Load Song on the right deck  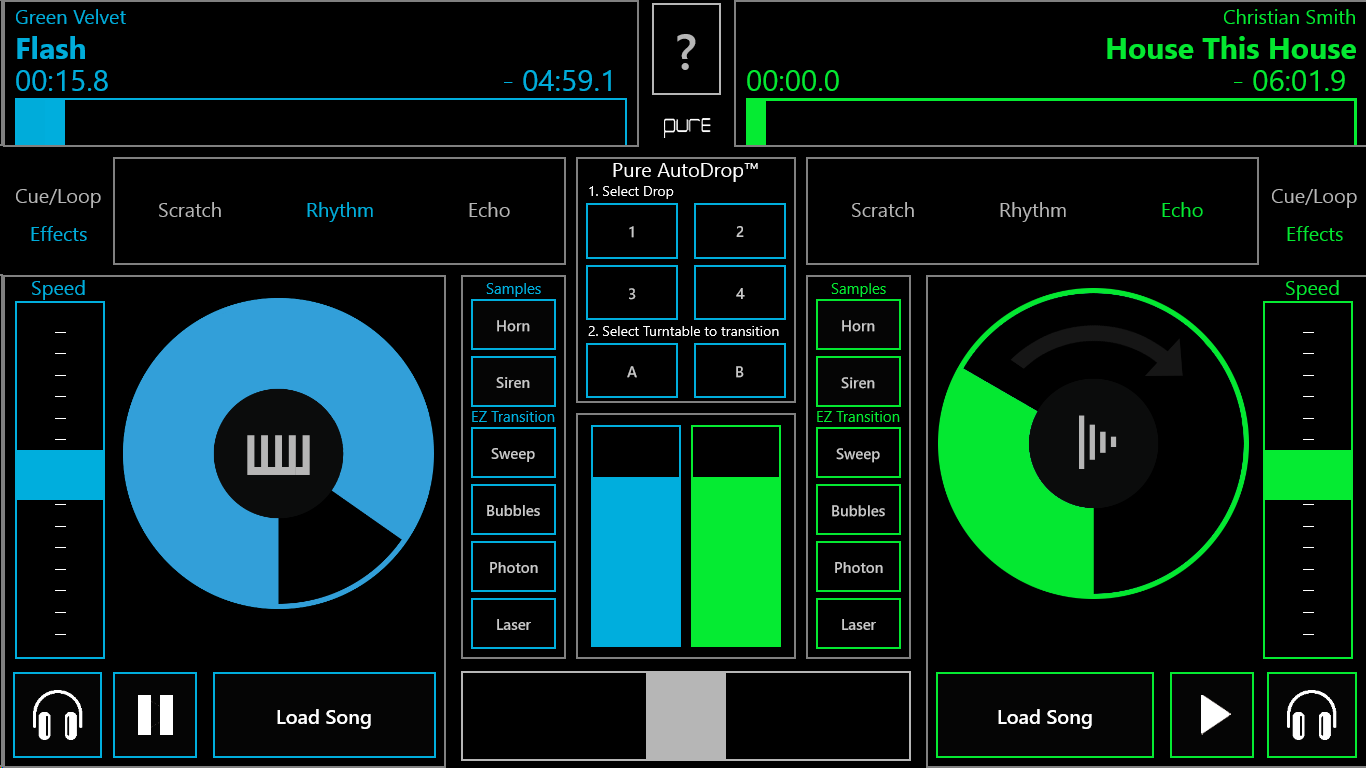[x=1045, y=715]
